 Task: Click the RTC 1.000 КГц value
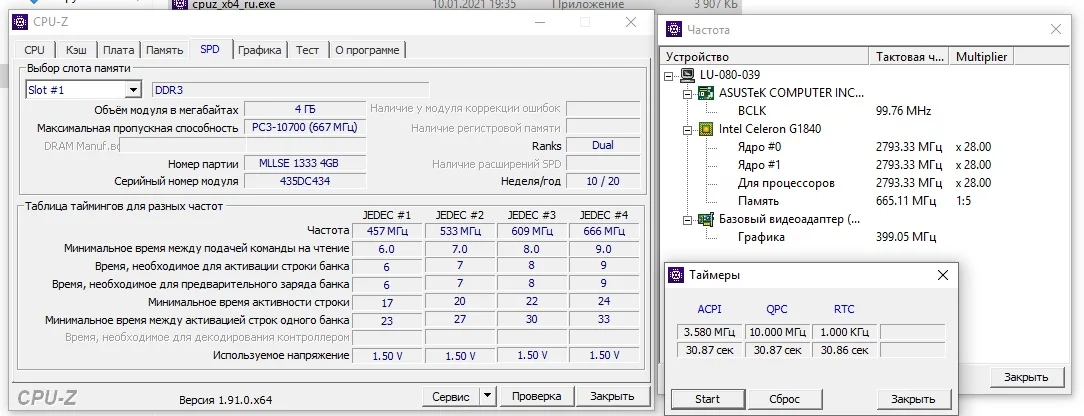coord(844,332)
